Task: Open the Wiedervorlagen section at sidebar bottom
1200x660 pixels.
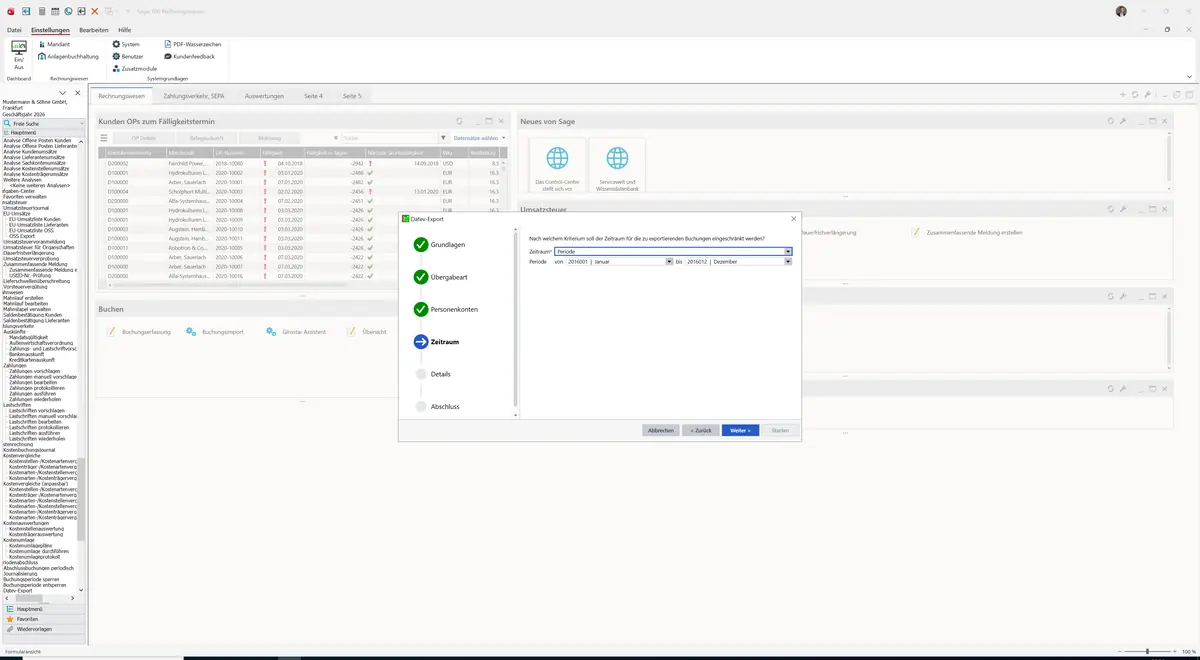Action: [x=42, y=629]
